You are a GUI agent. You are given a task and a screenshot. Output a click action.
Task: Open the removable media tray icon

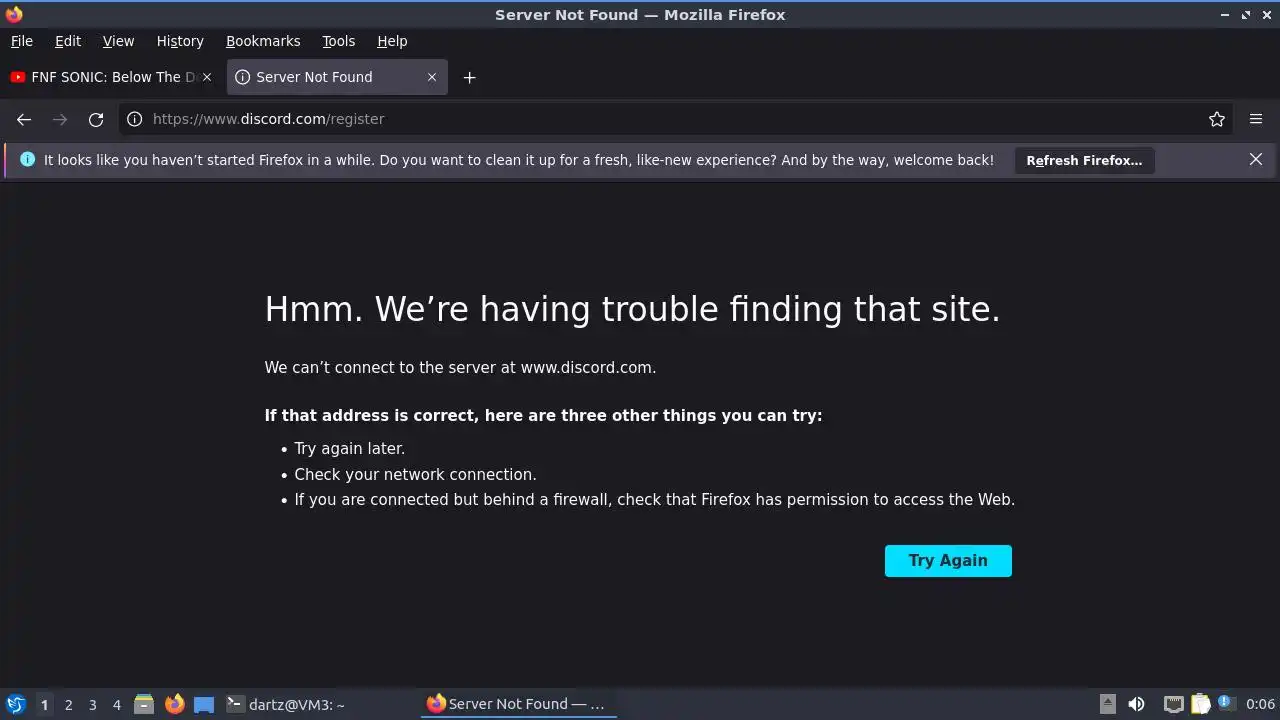point(1108,704)
